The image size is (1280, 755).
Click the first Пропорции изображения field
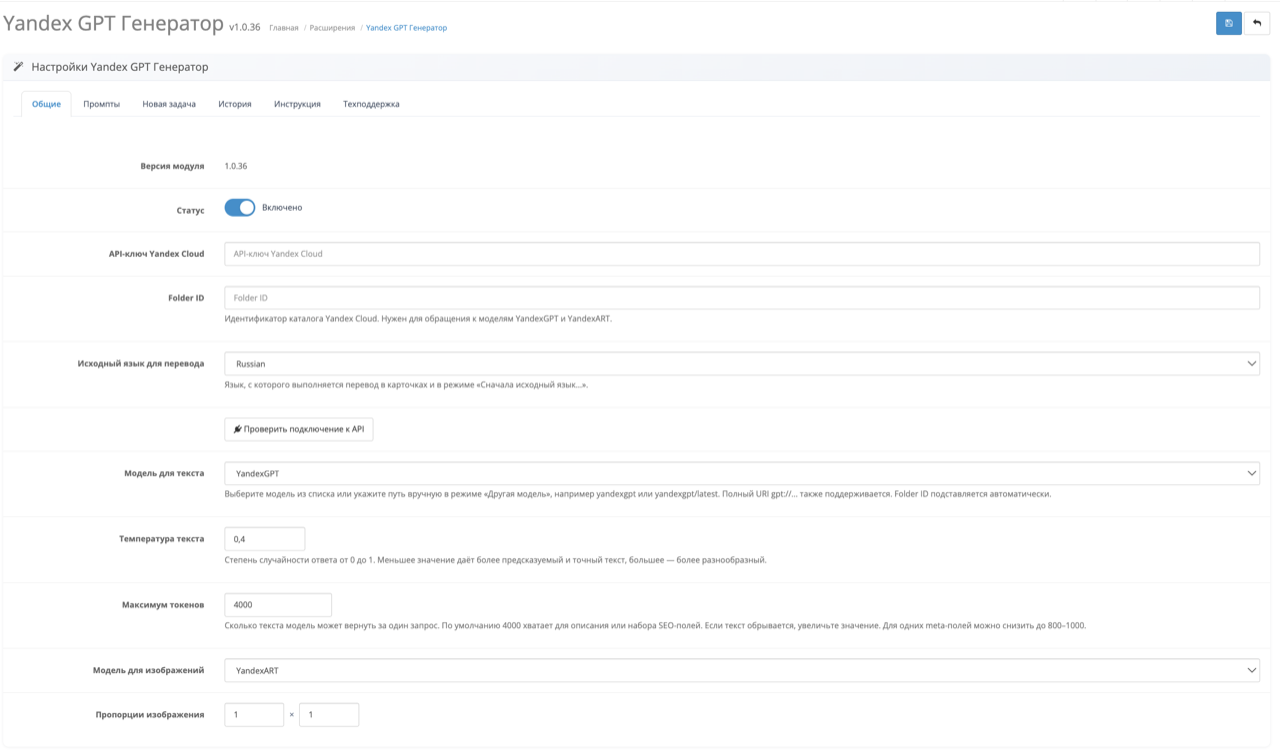click(x=254, y=715)
